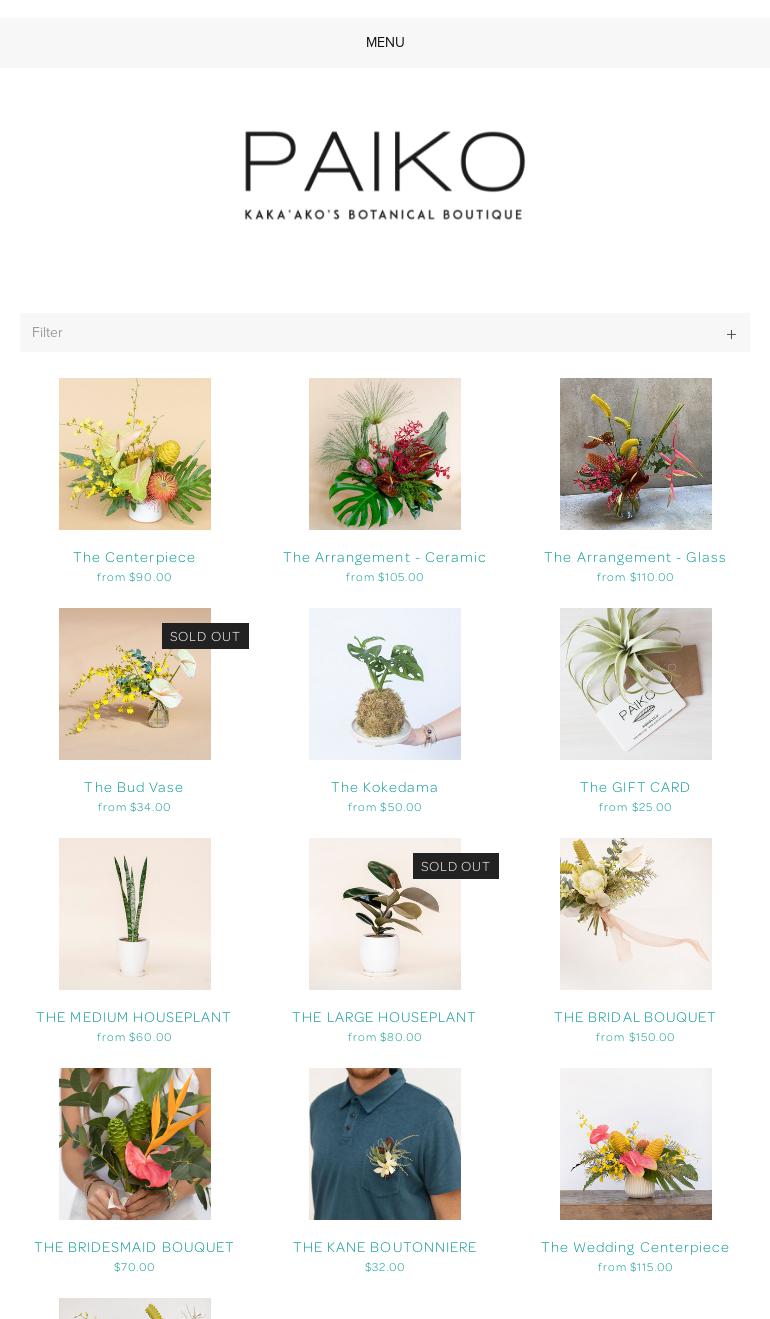Open the MENU navigation bar
Image resolution: width=770 pixels, height=1319 pixels.
pos(385,42)
